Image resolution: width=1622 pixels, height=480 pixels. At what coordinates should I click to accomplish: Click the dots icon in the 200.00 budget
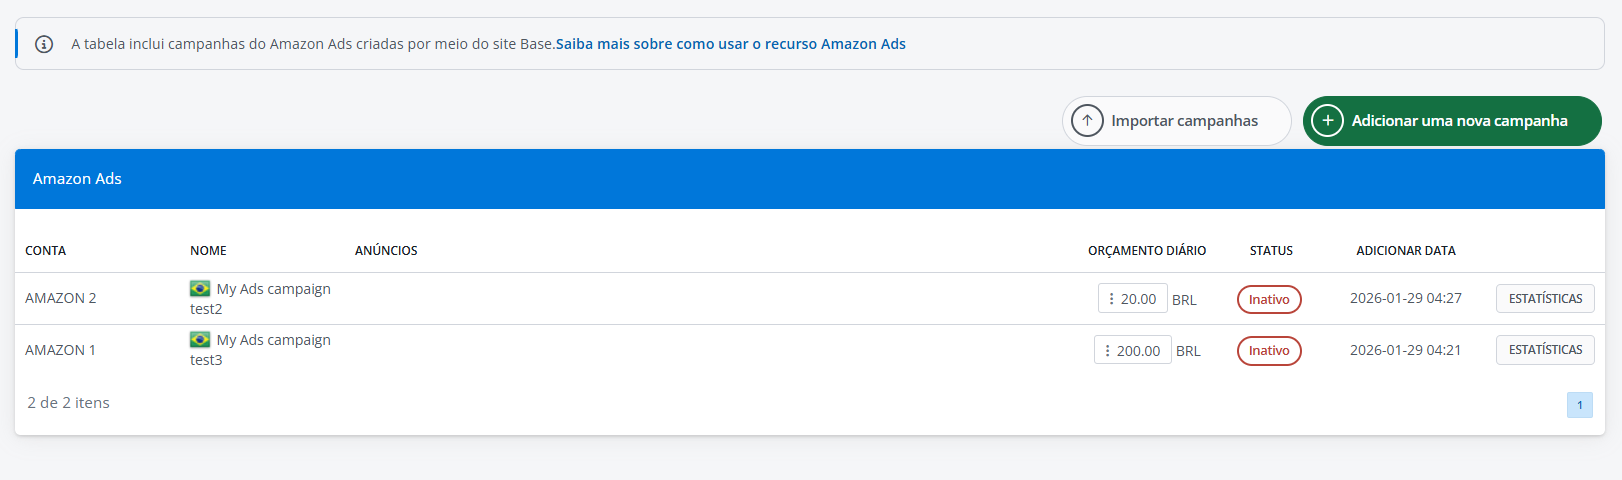[1107, 350]
